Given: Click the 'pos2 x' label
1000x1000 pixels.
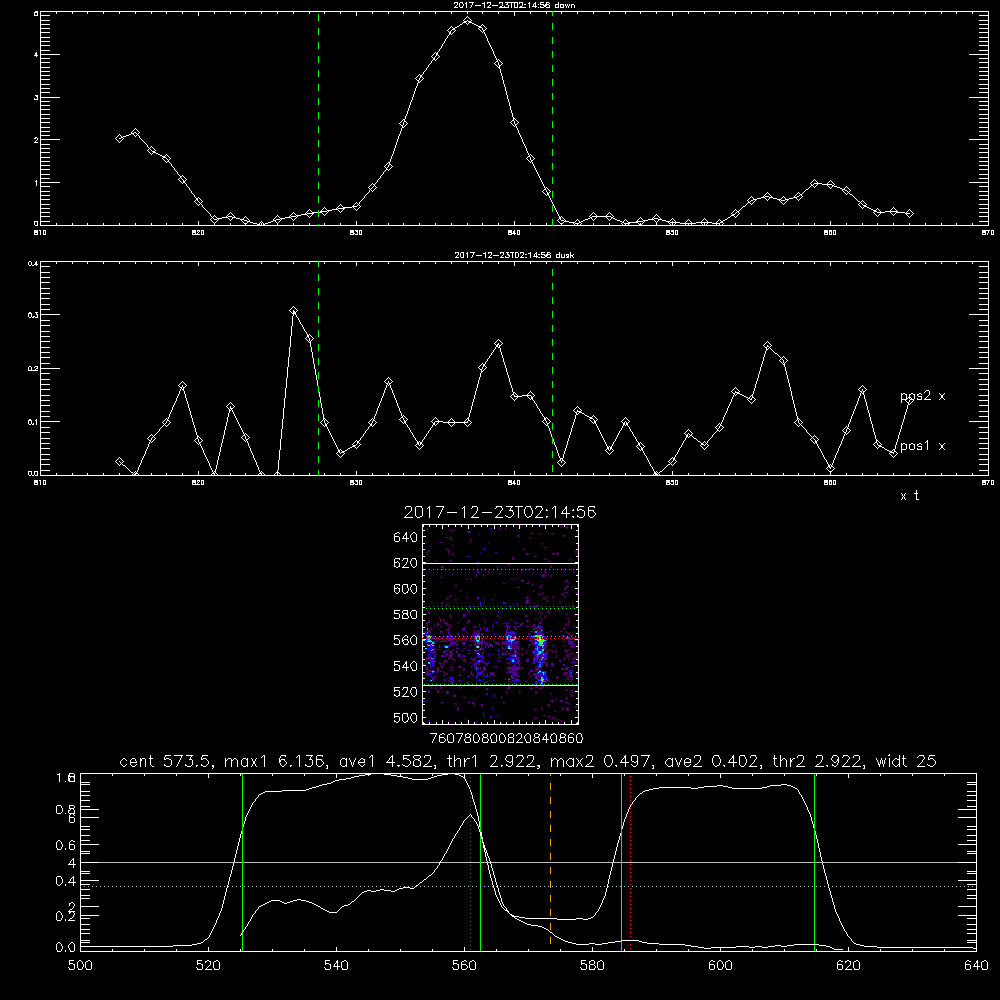Looking at the screenshot, I should (x=922, y=396).
